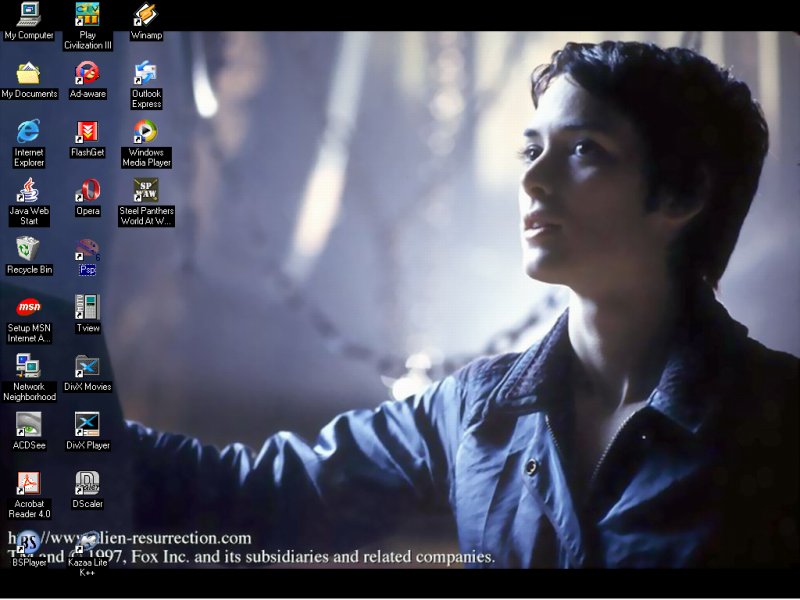The width and height of the screenshot is (800, 600).
Task: Open the My Documents folder
Action: pyautogui.click(x=29, y=73)
